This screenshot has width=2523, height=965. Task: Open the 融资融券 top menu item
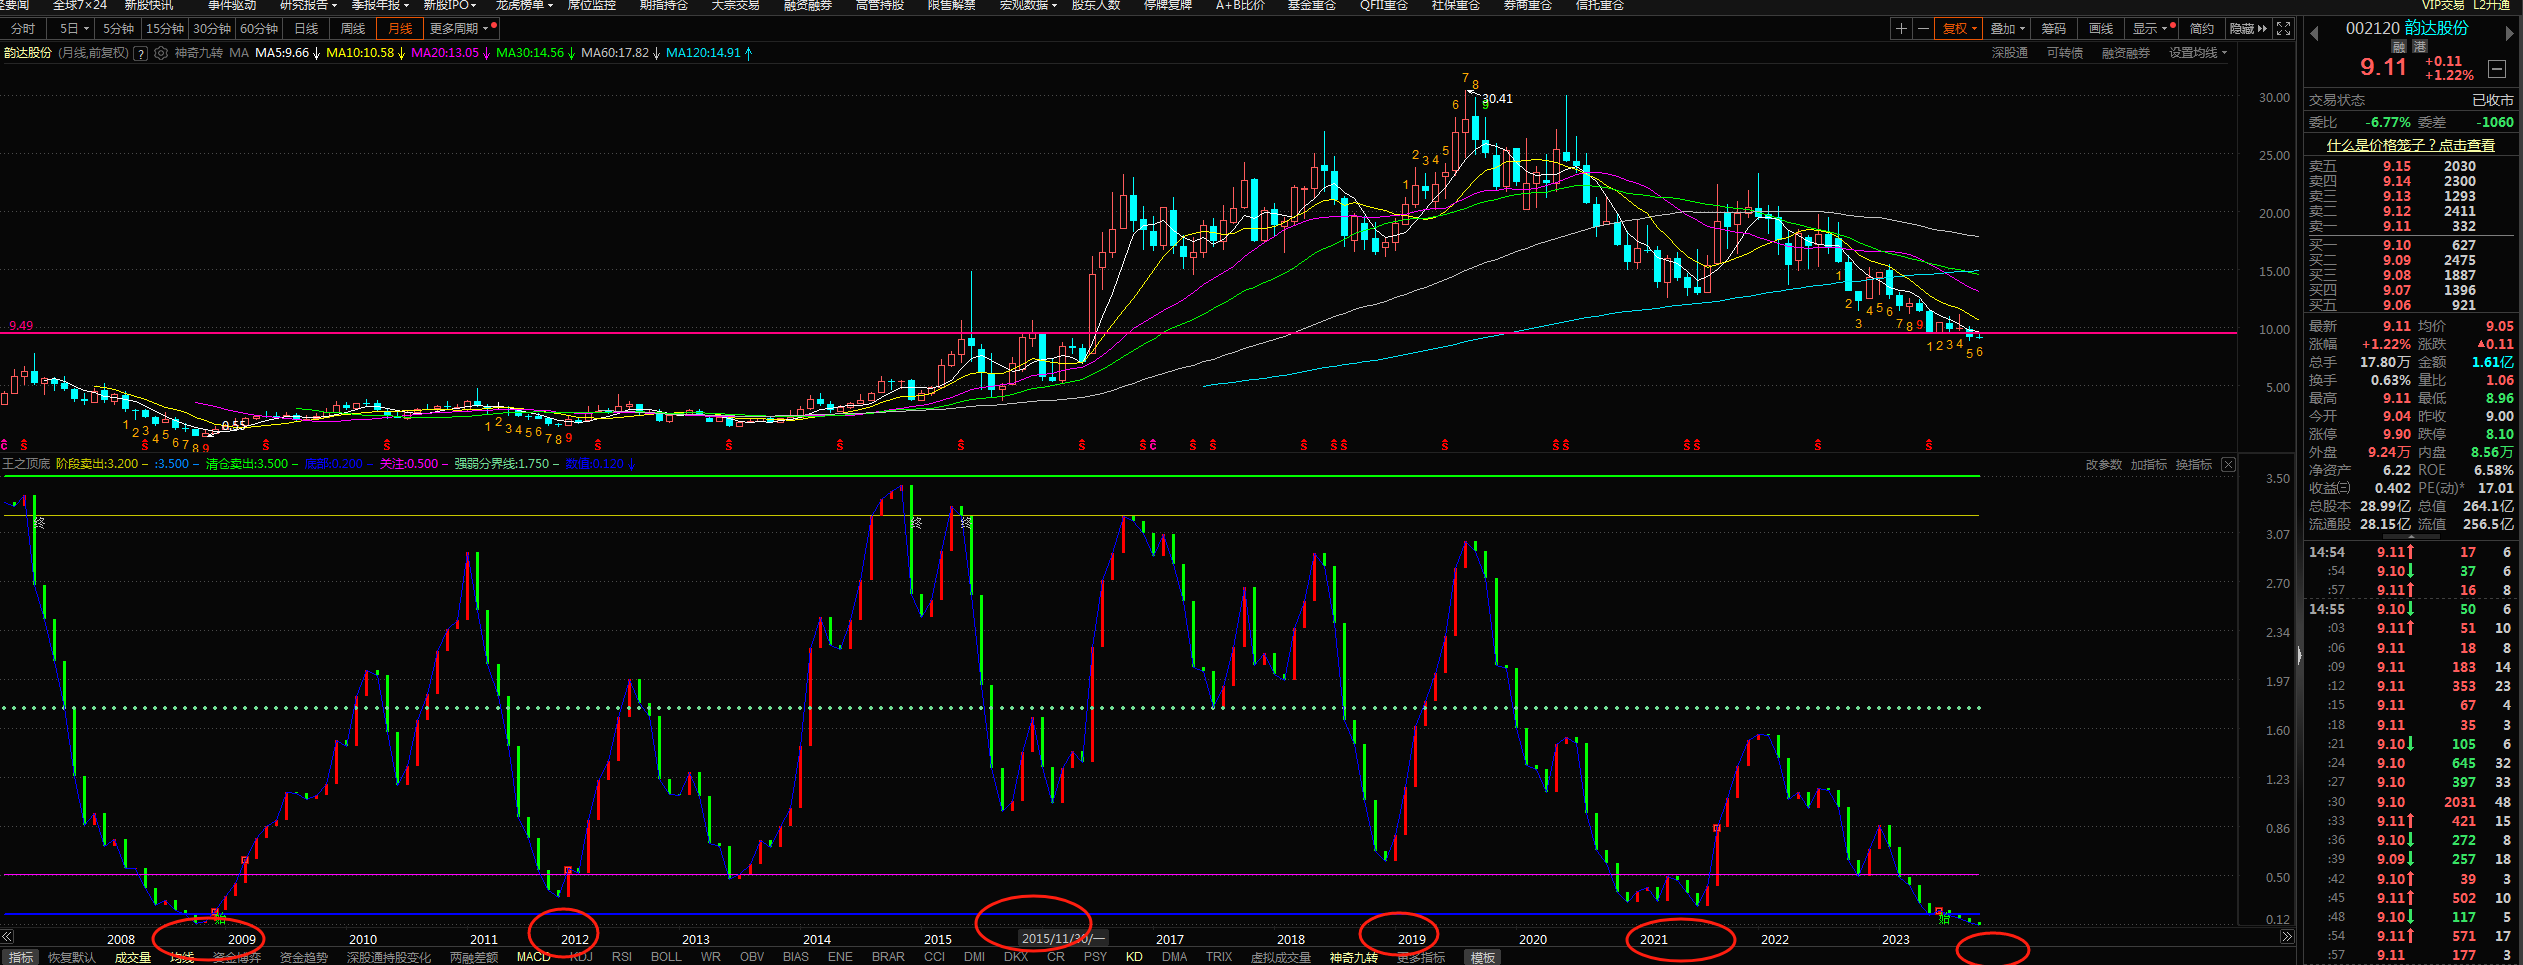coord(807,5)
